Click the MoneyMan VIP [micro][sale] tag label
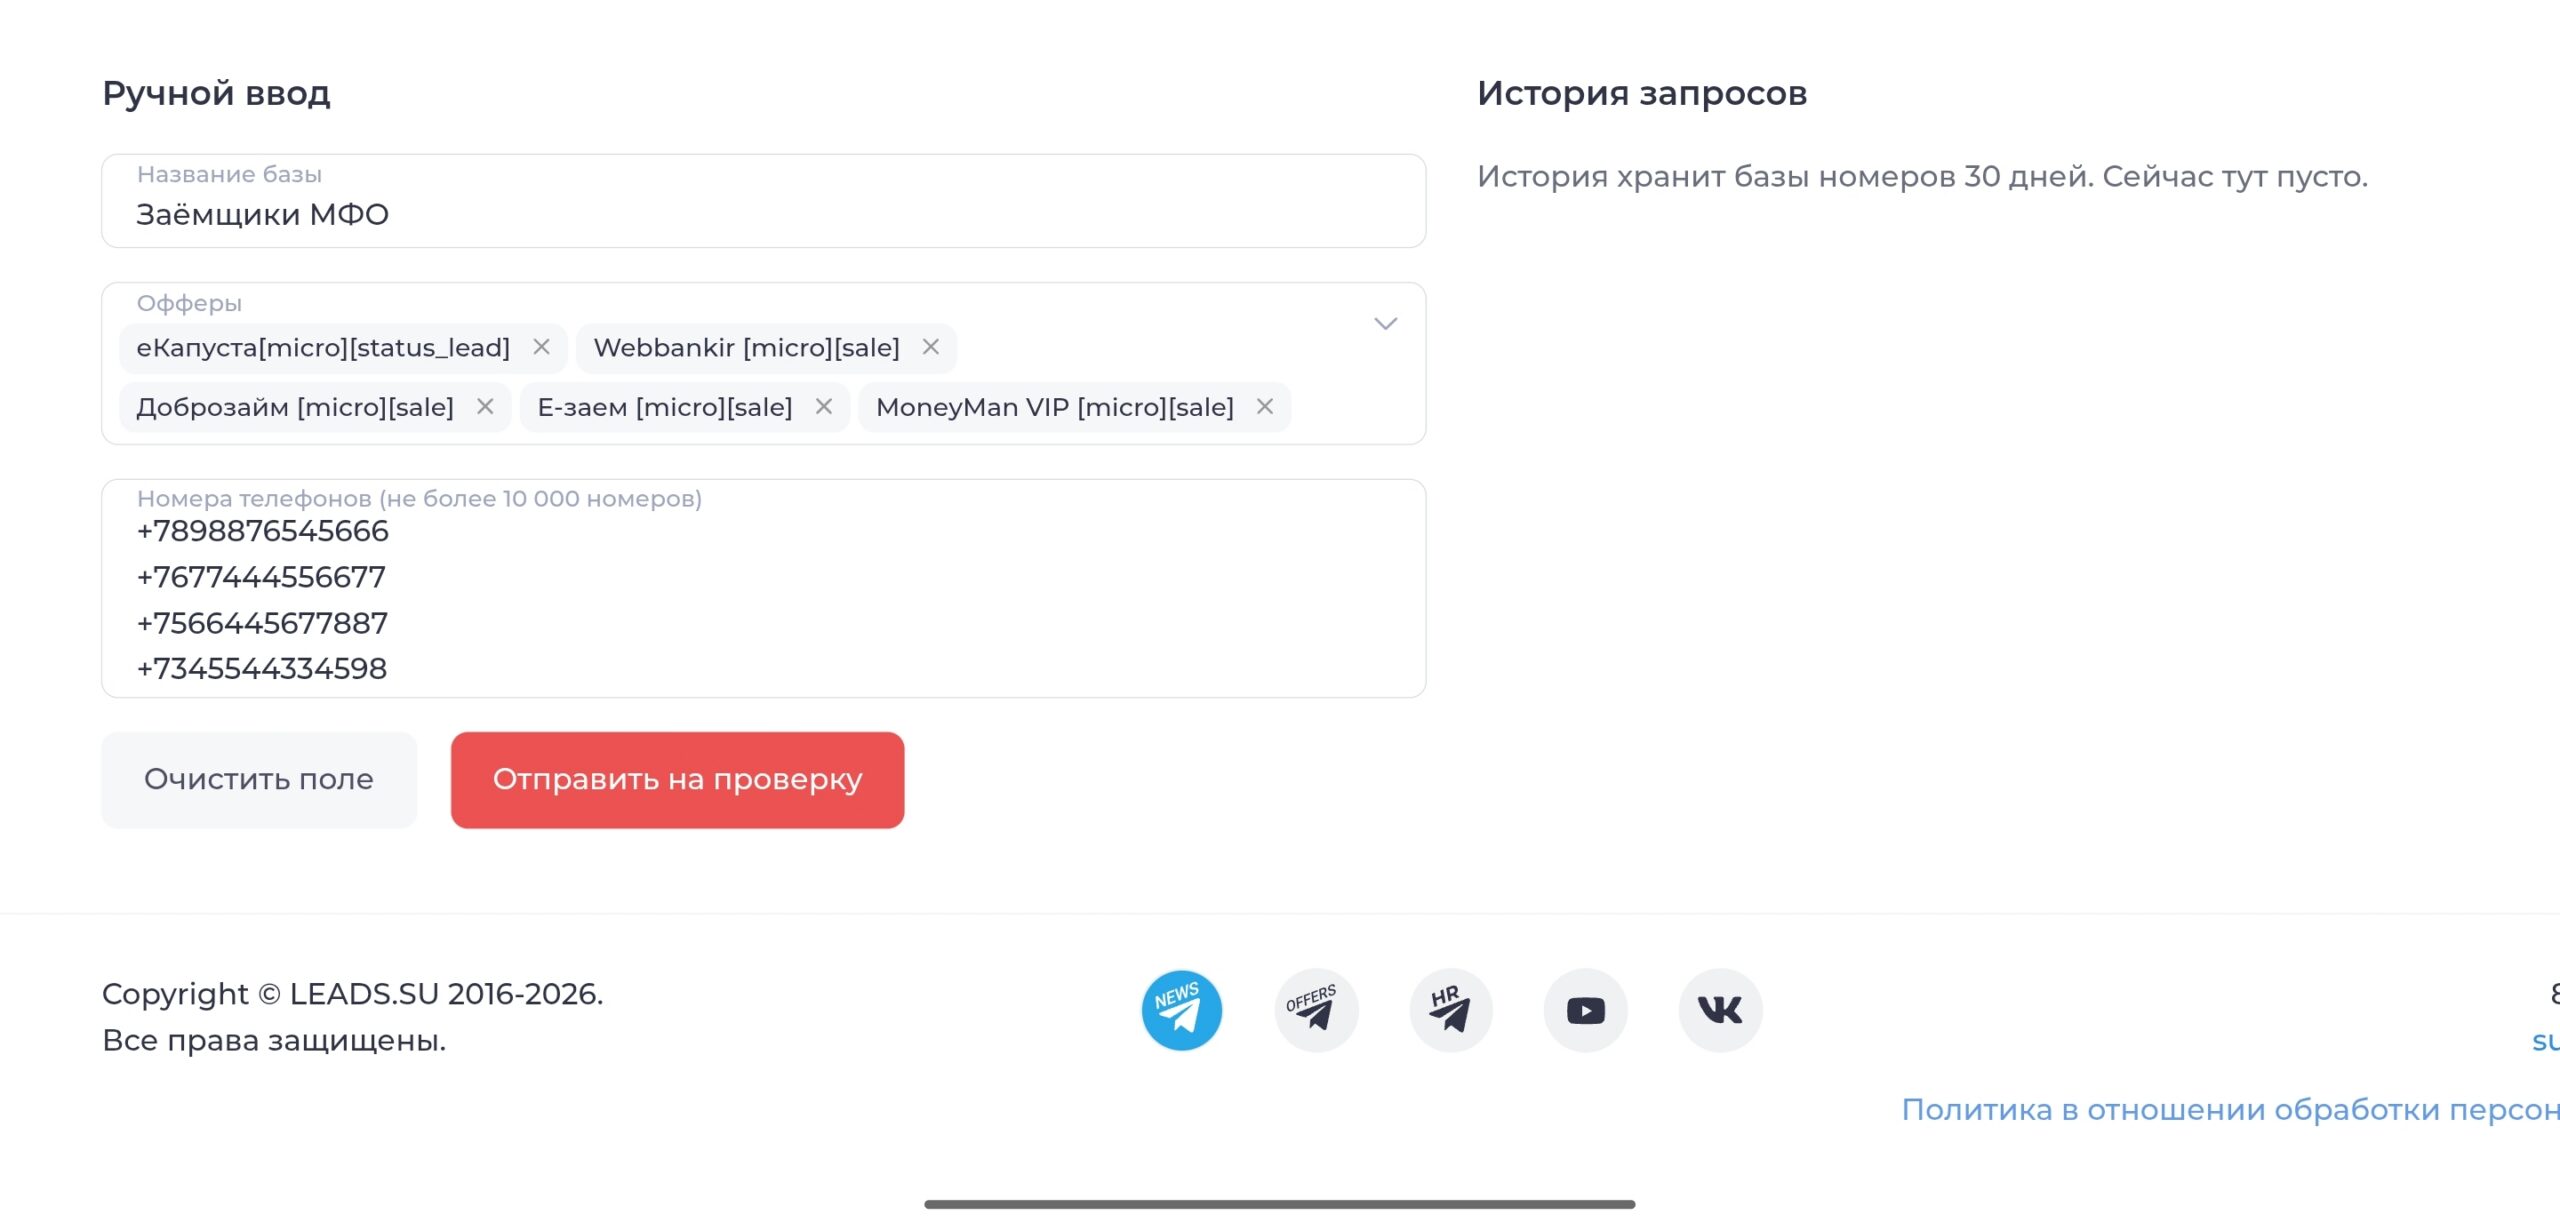2560x1223 pixels. pos(1054,407)
